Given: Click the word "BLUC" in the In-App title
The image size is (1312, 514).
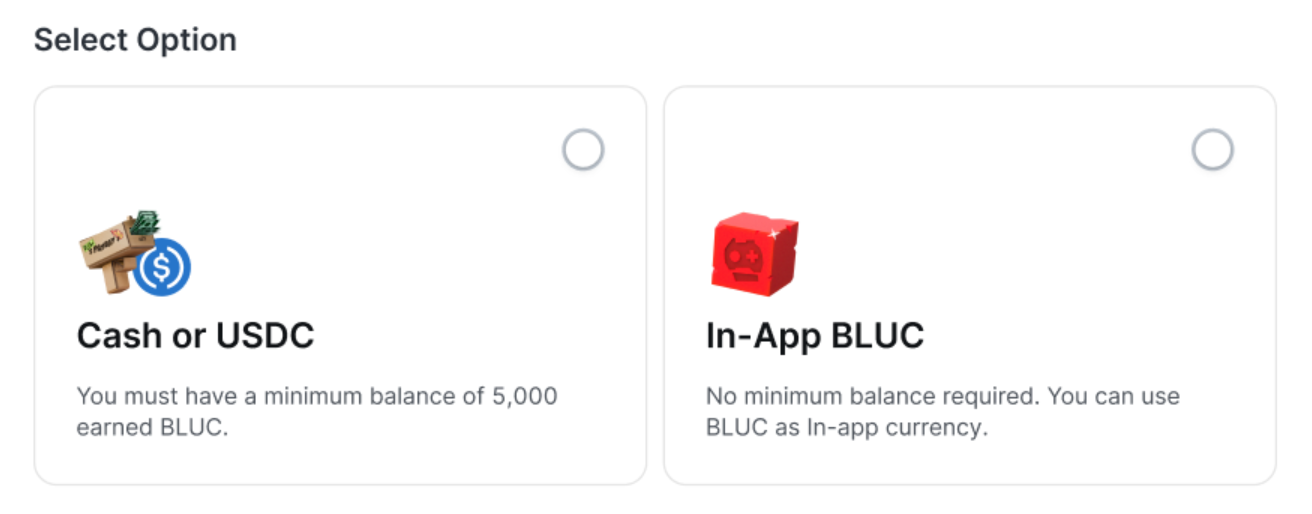Looking at the screenshot, I should pos(870,336).
